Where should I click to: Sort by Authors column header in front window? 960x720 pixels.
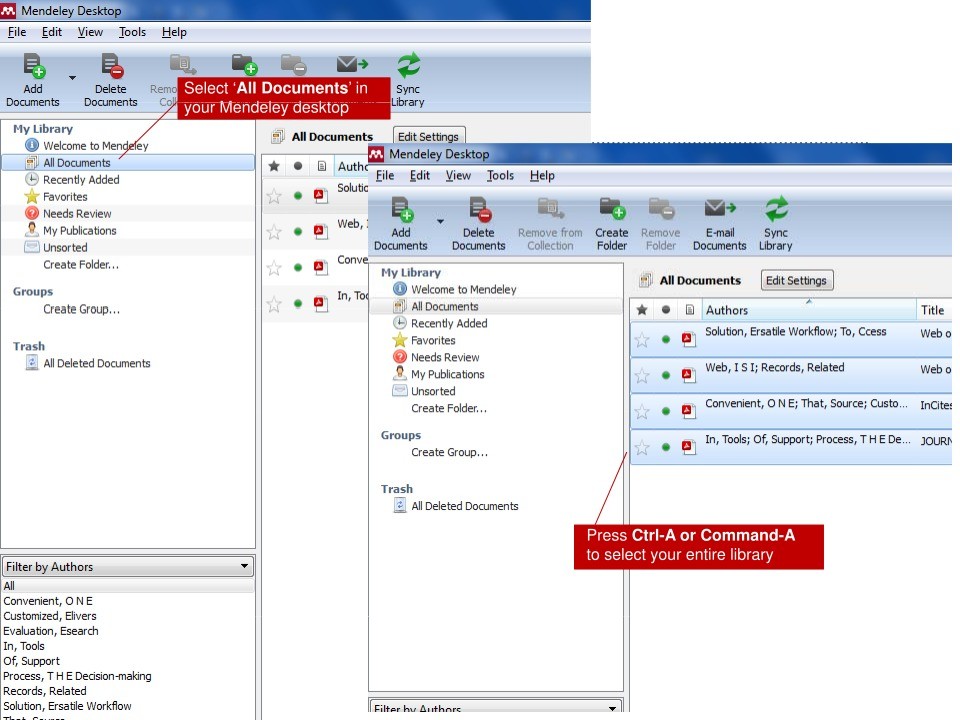click(808, 310)
